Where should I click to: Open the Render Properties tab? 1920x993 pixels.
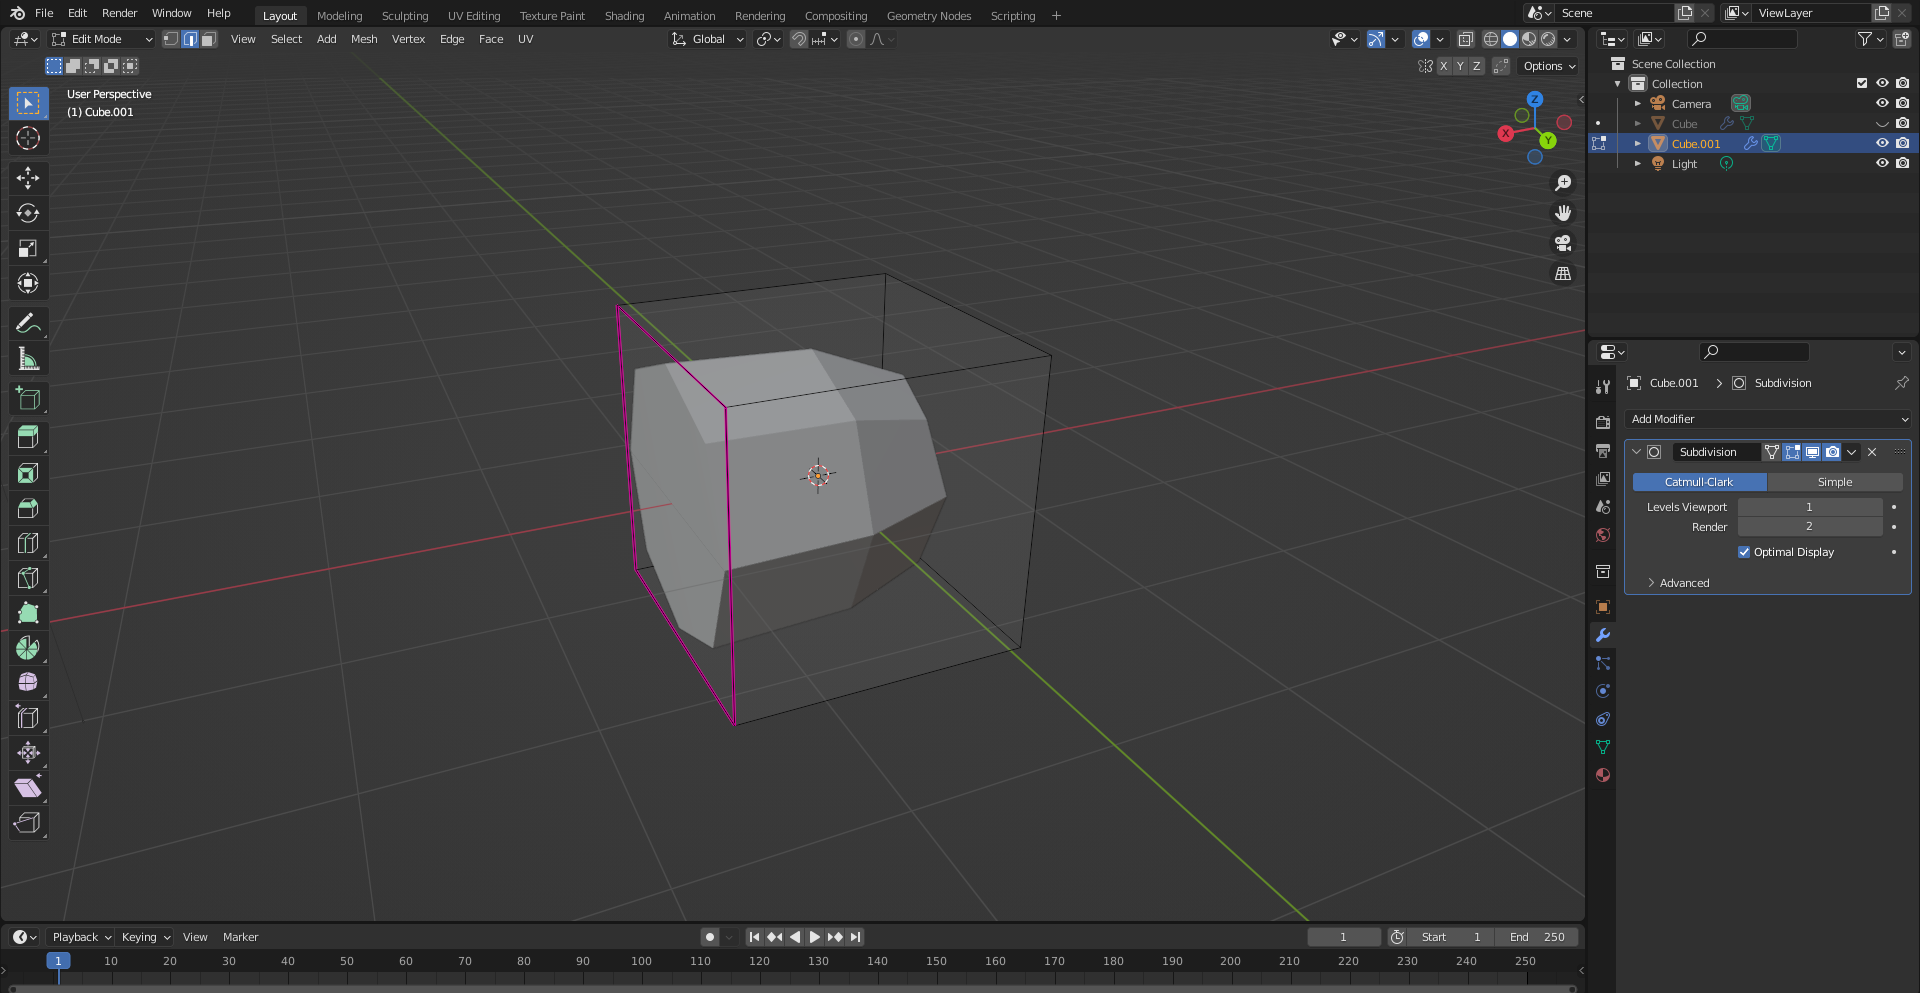[x=1602, y=422]
